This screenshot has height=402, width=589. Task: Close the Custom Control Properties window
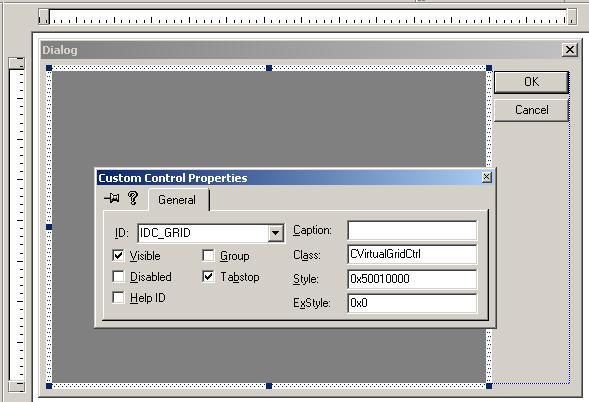[x=486, y=177]
